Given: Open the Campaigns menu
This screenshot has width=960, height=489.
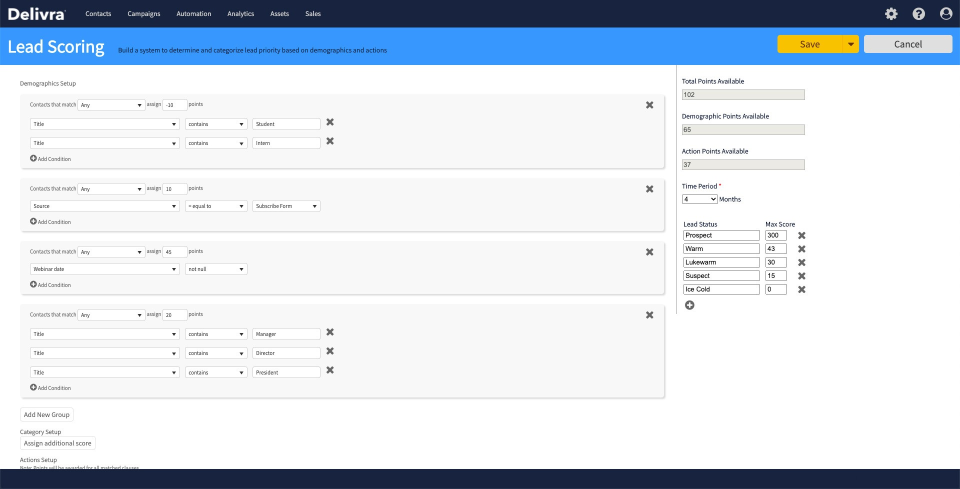Looking at the screenshot, I should (144, 13).
